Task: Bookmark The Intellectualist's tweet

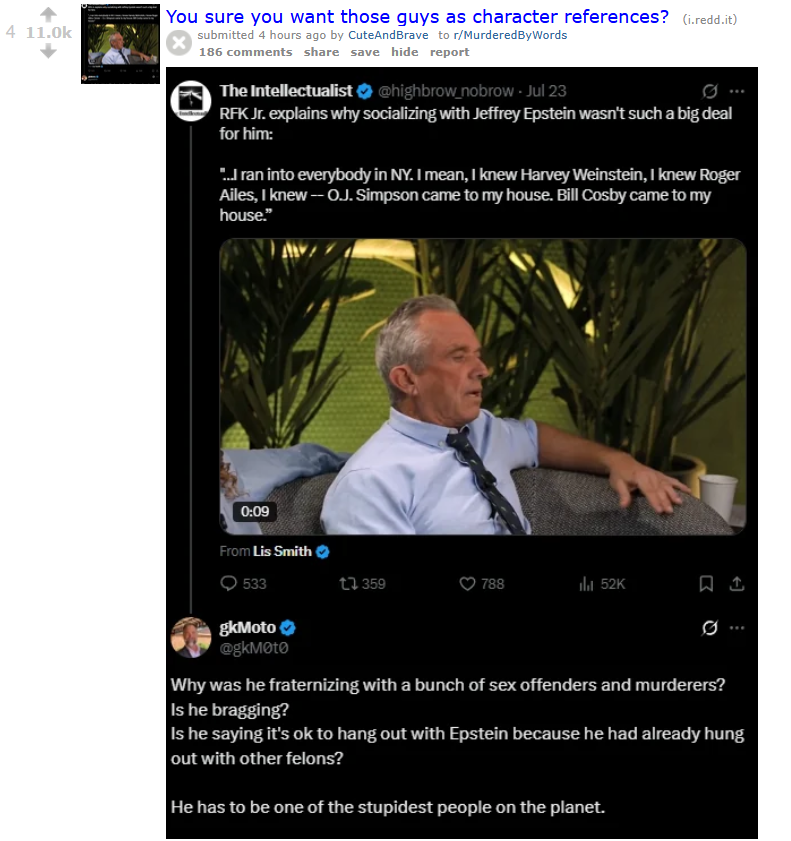Action: [706, 583]
